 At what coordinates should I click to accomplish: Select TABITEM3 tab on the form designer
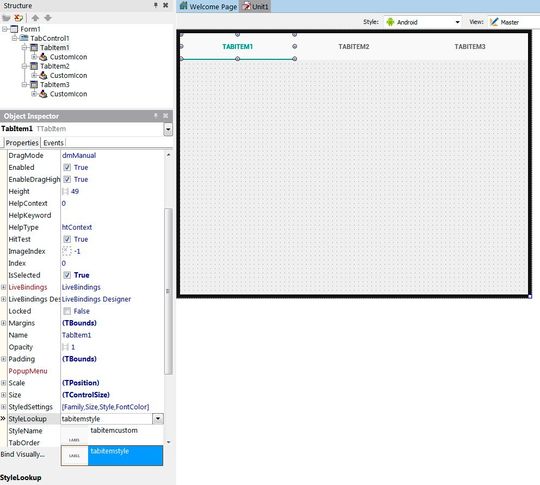pyautogui.click(x=470, y=47)
